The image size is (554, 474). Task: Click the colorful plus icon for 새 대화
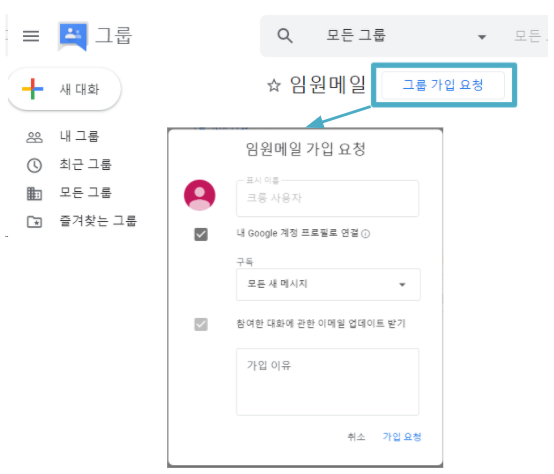[33, 89]
